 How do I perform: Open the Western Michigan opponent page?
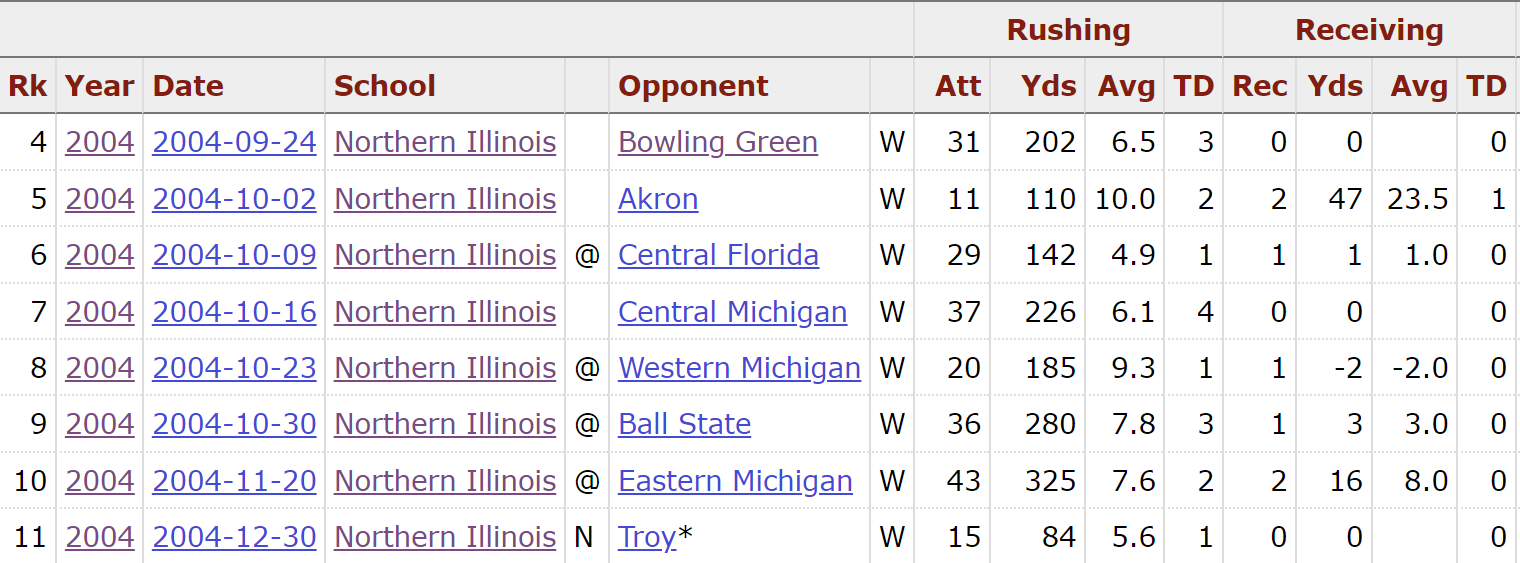(739, 368)
